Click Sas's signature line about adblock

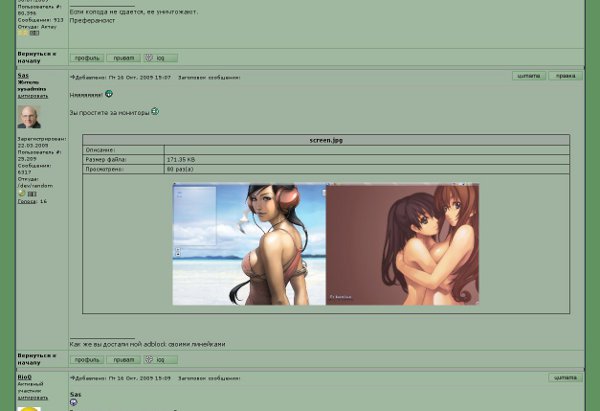click(x=147, y=344)
